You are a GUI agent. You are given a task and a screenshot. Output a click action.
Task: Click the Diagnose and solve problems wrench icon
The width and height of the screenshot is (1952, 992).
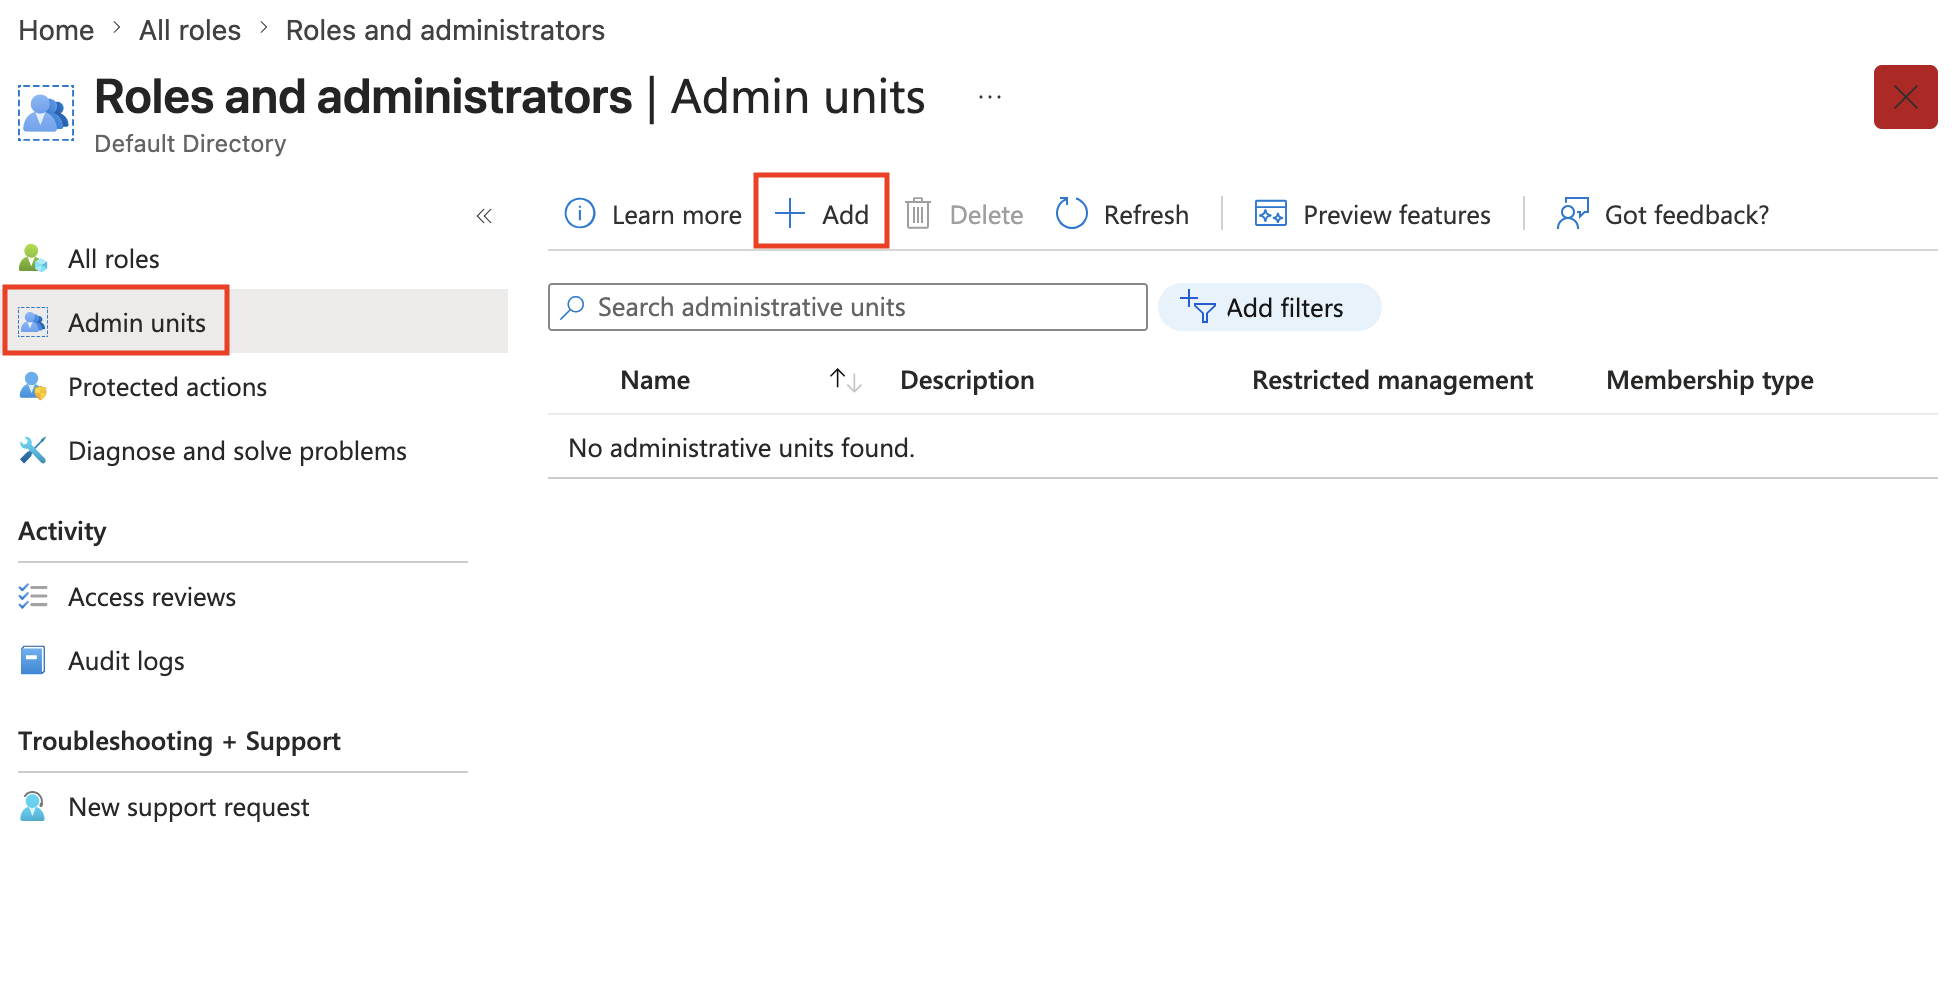coord(33,451)
